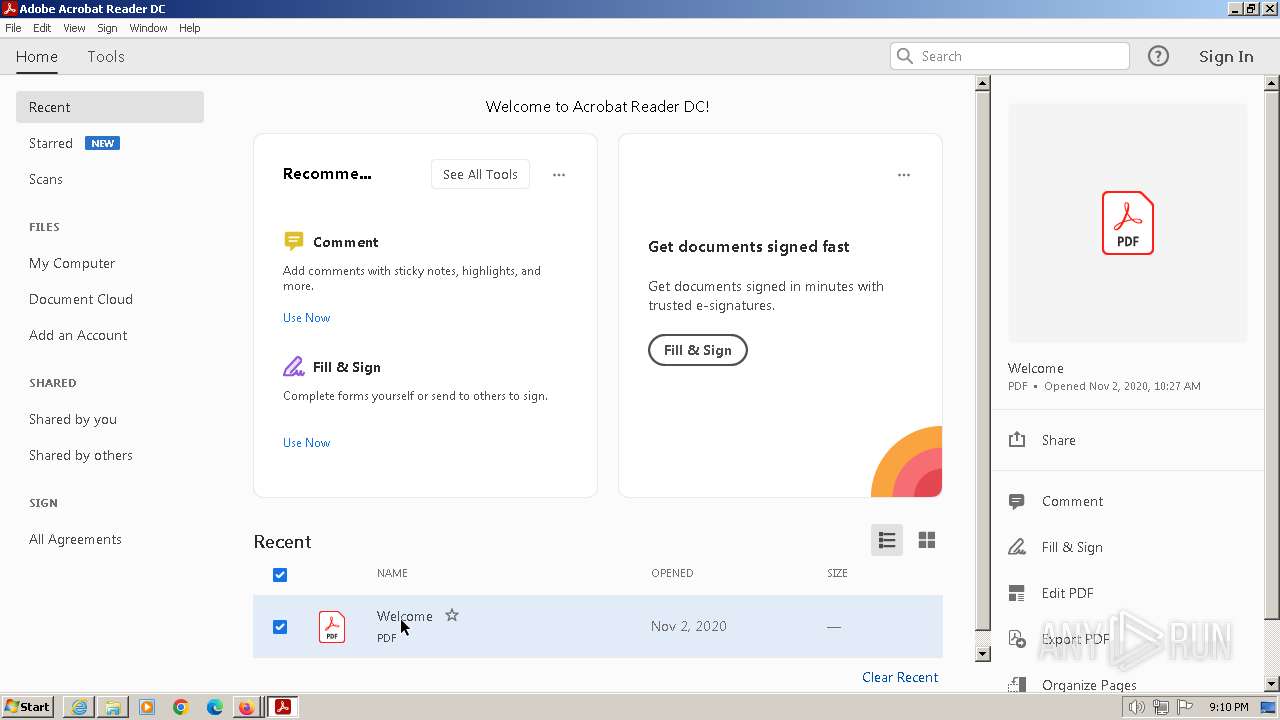Click the Fill & Sign pen icon in Recommended tools
Image resolution: width=1280 pixels, height=720 pixels.
(x=293, y=367)
